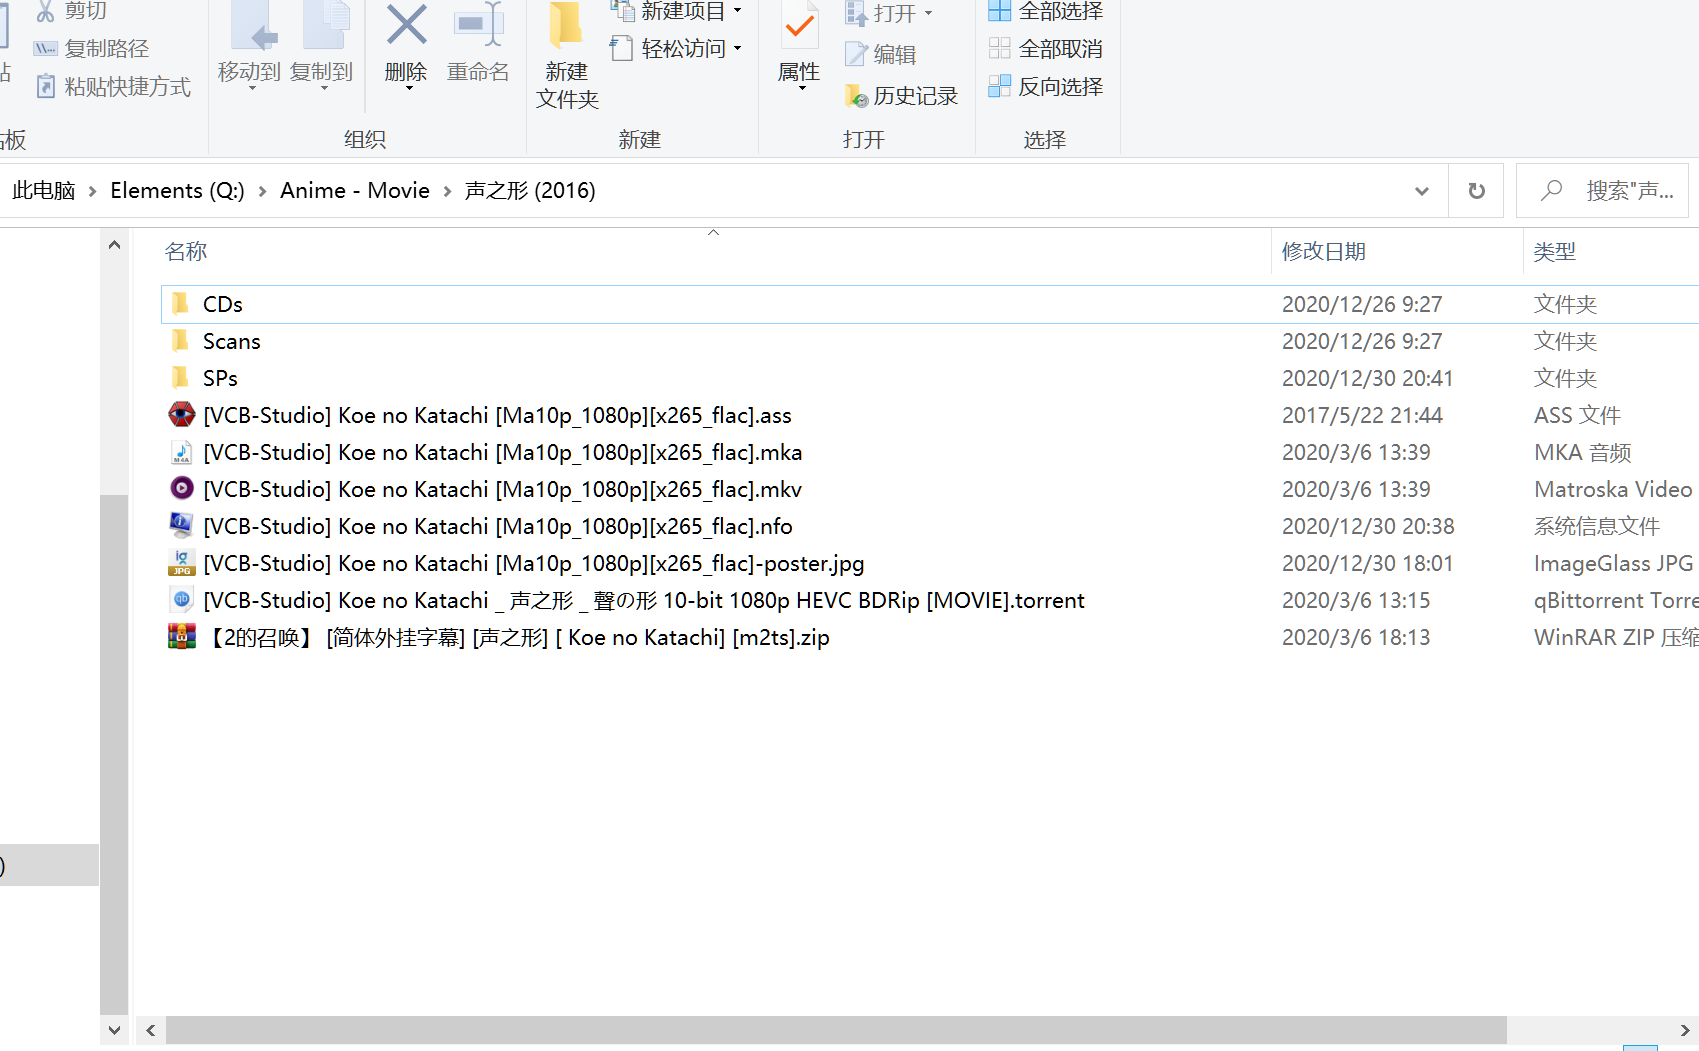Click the Edit (编辑) icon
The height and width of the screenshot is (1051, 1699).
856,54
